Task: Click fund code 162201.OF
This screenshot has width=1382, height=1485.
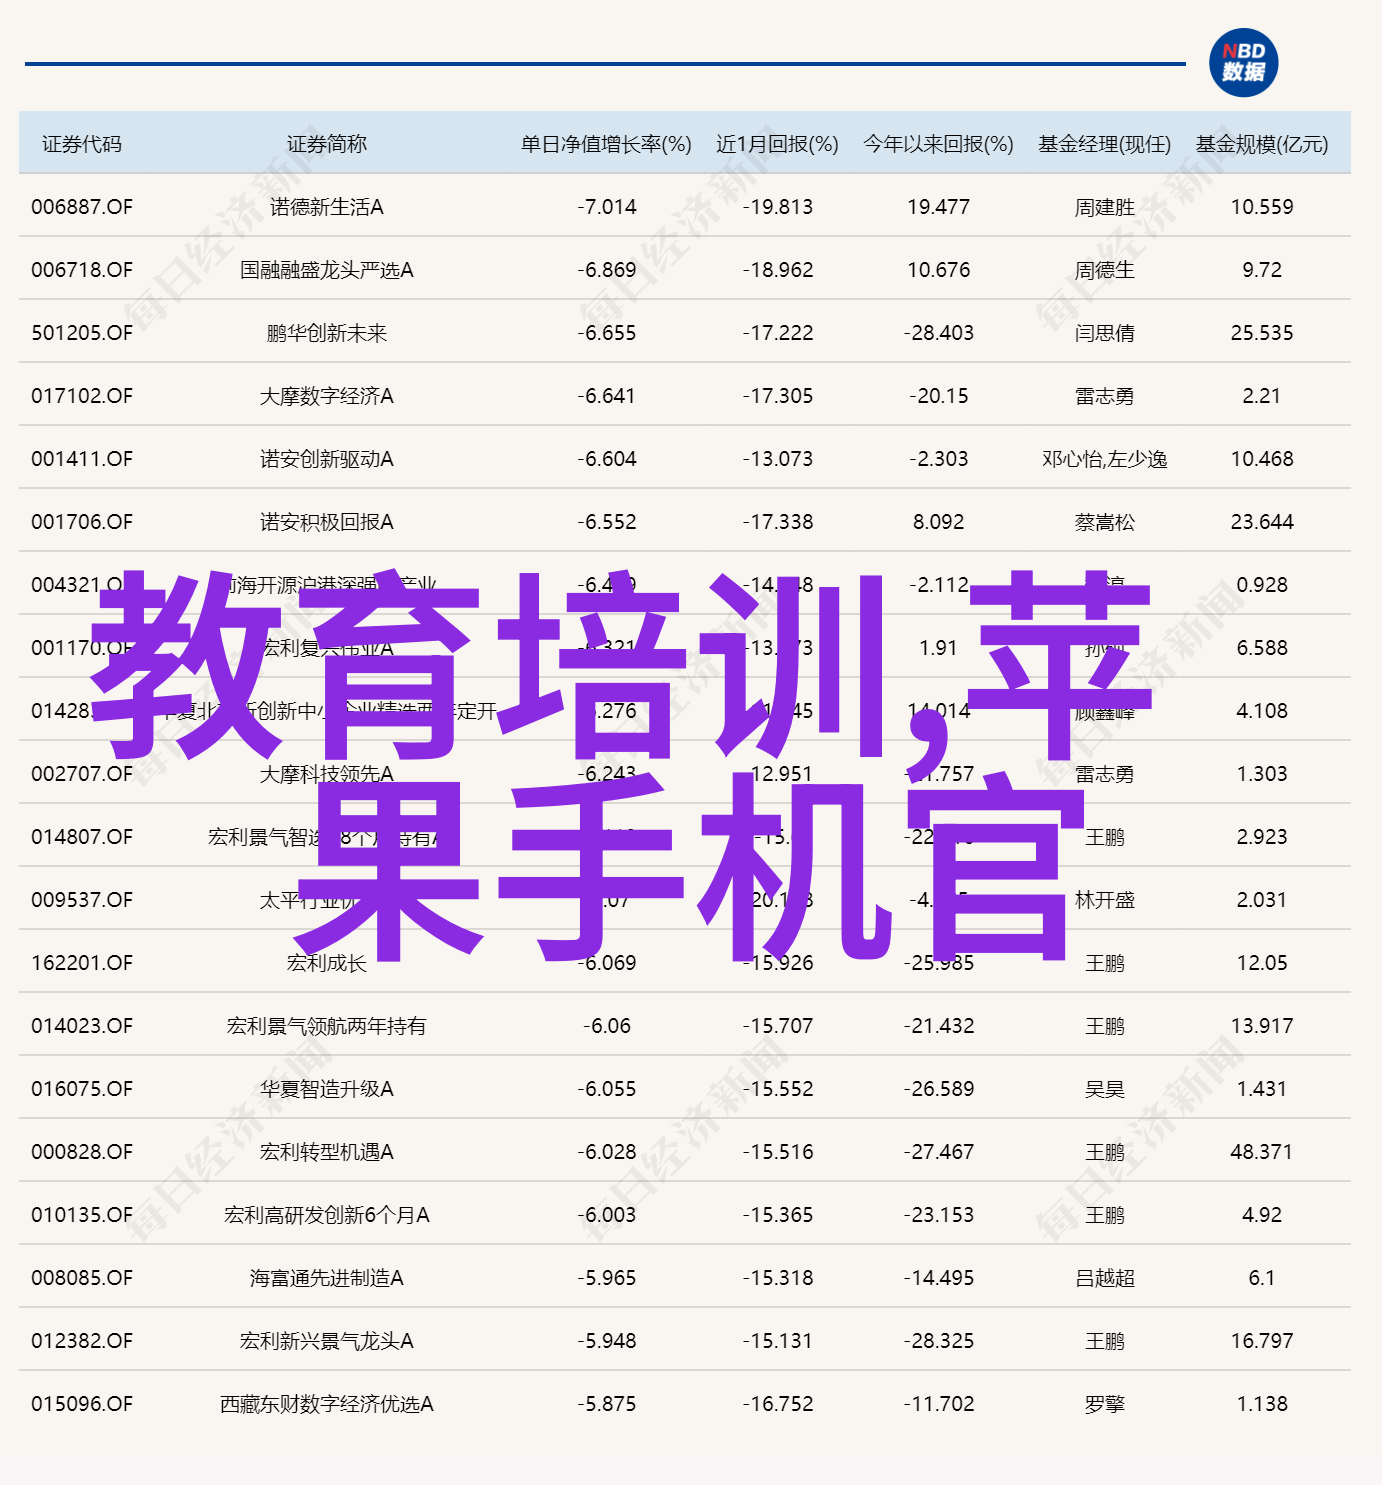Action: click(x=82, y=963)
